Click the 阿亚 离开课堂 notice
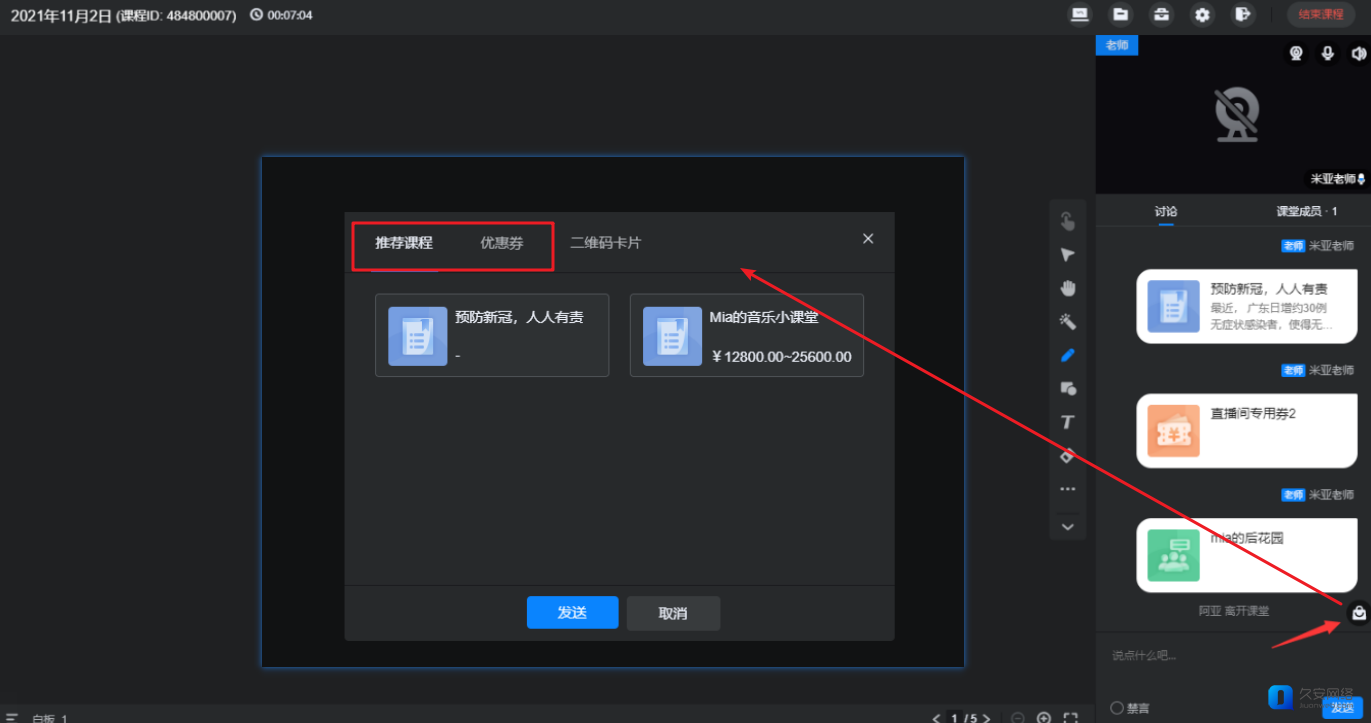 pyautogui.click(x=1233, y=610)
